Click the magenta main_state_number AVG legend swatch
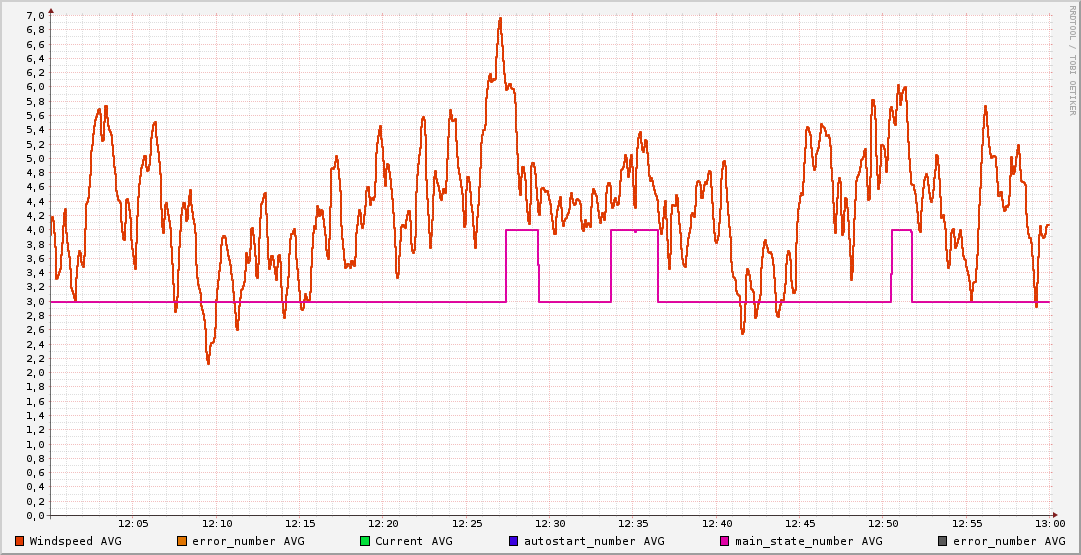This screenshot has width=1081, height=555. click(x=725, y=541)
